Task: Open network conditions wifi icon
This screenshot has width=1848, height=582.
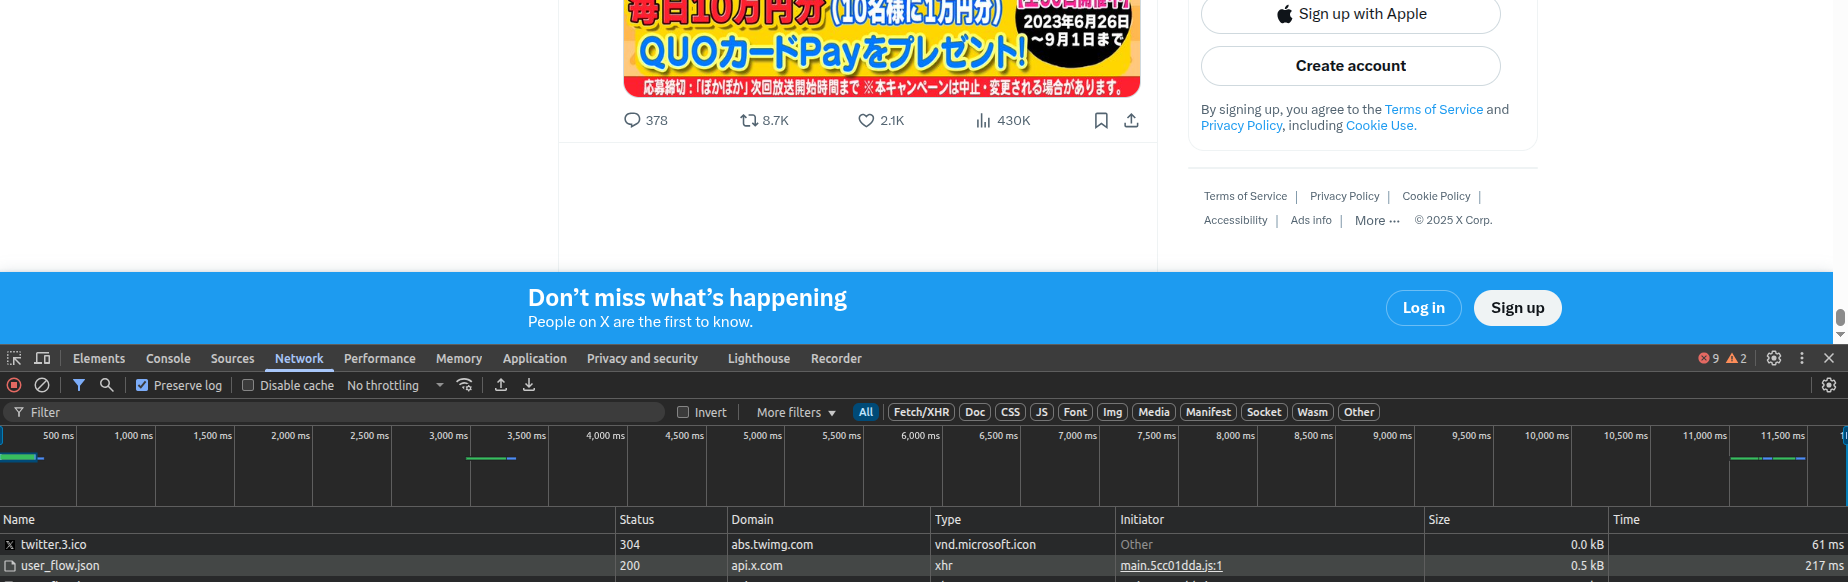Action: pos(464,385)
